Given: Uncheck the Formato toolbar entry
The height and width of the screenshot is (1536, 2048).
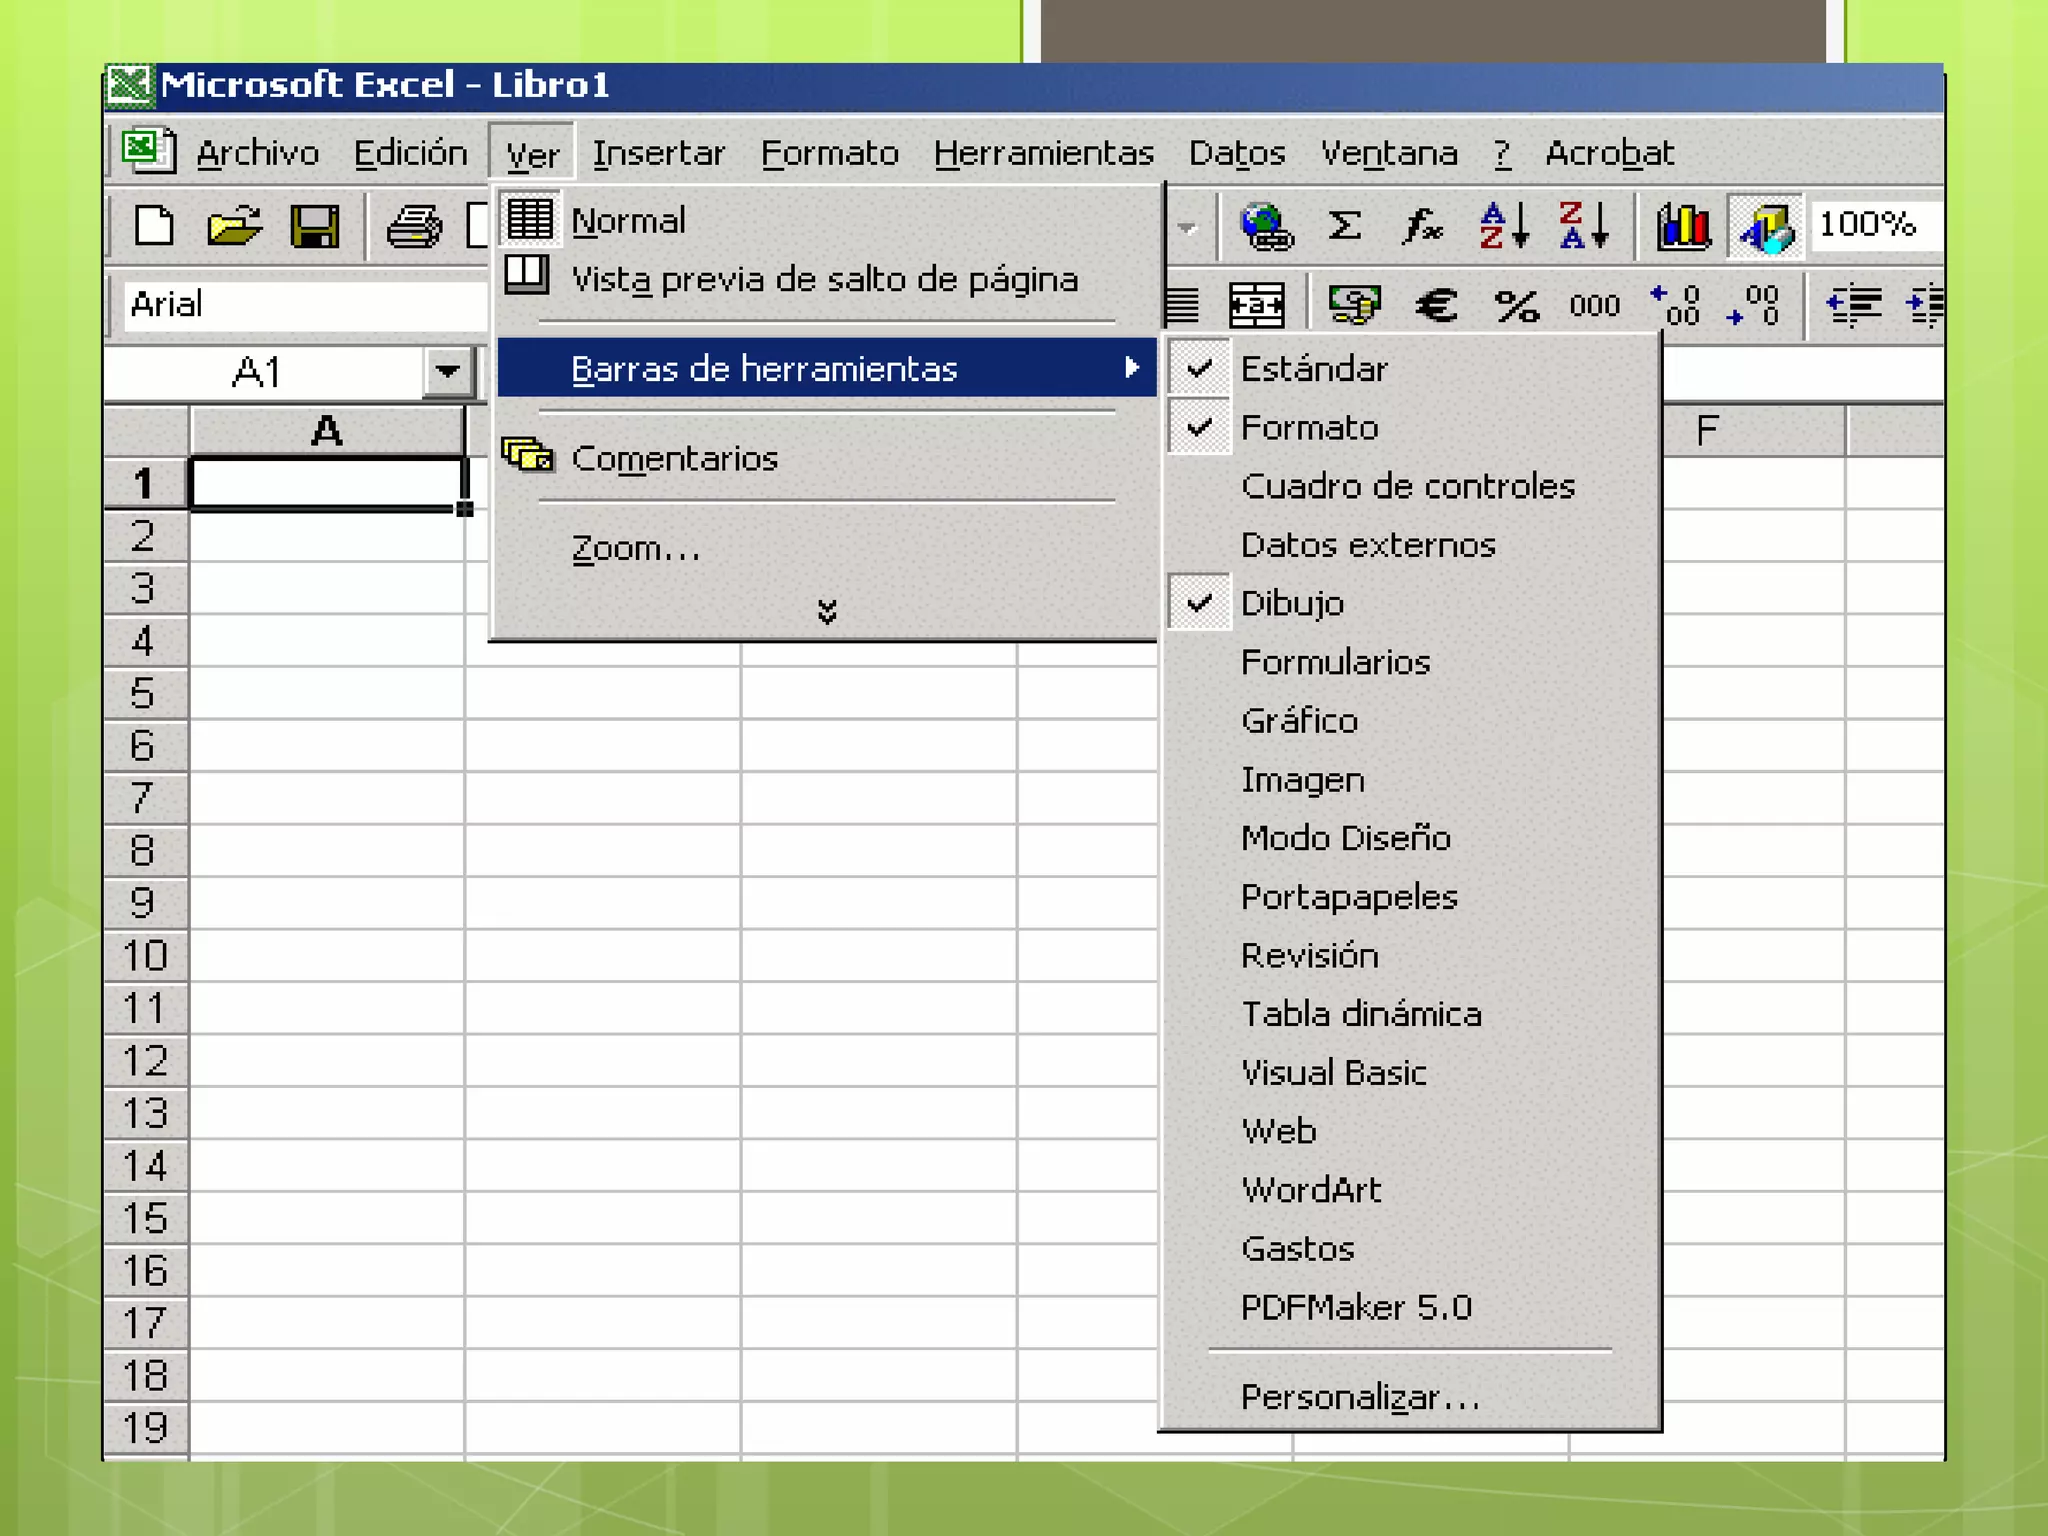Looking at the screenshot, I should coord(1308,428).
